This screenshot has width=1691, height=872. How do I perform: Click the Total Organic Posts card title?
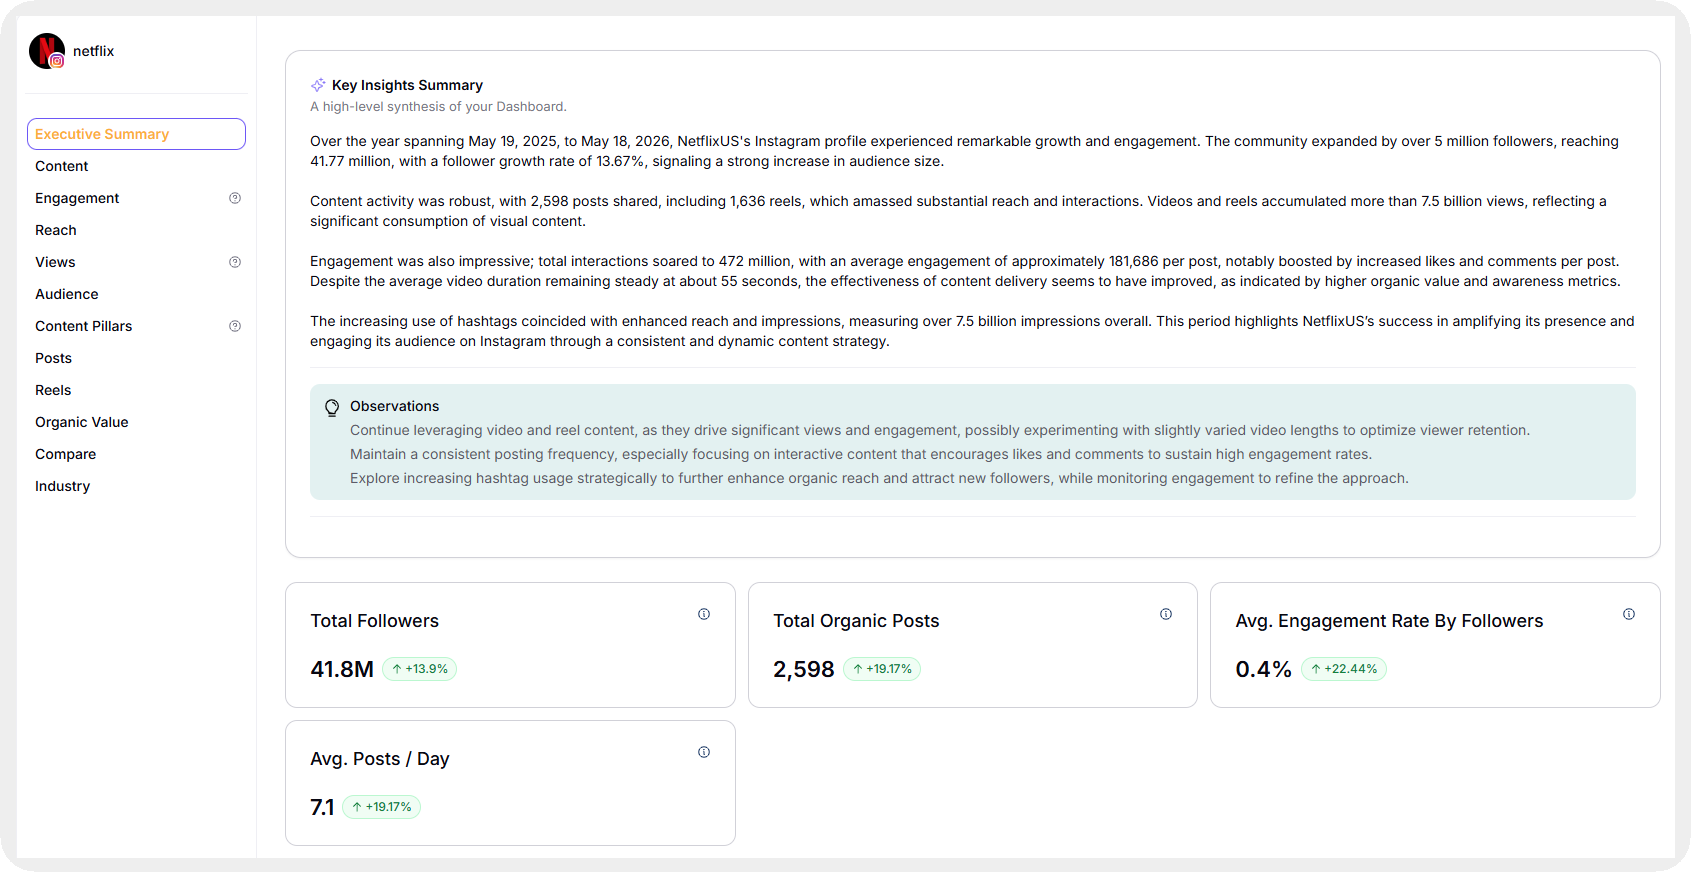click(x=857, y=621)
